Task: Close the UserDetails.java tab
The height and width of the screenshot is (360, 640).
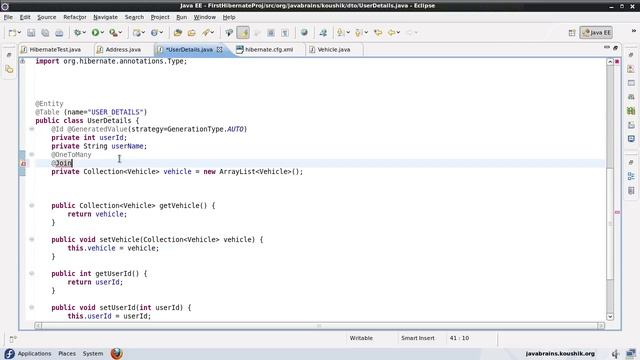Action: (220, 49)
